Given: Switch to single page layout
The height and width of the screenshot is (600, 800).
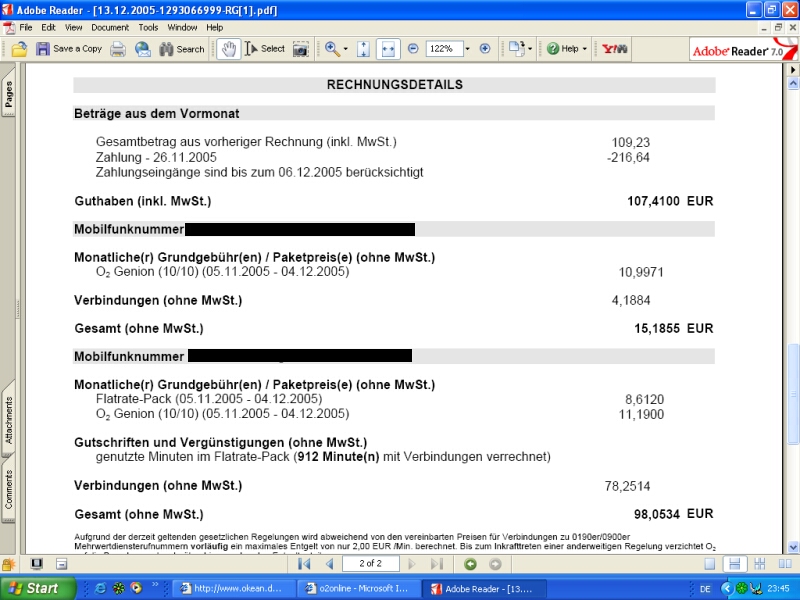Looking at the screenshot, I should tap(710, 565).
